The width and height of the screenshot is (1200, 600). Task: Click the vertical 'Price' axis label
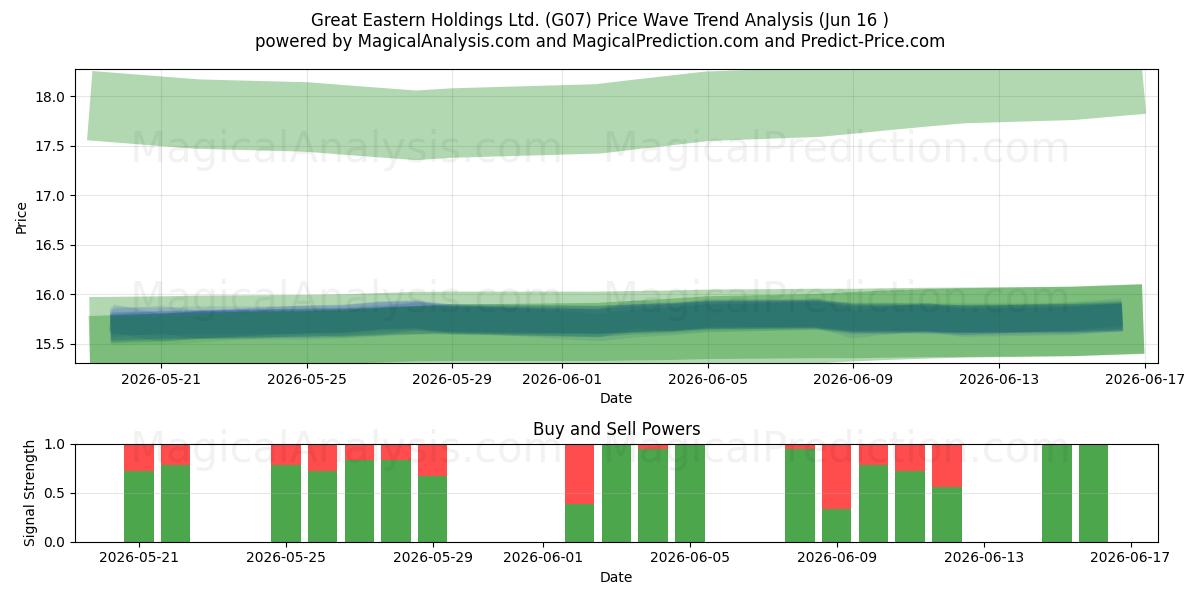[21, 216]
